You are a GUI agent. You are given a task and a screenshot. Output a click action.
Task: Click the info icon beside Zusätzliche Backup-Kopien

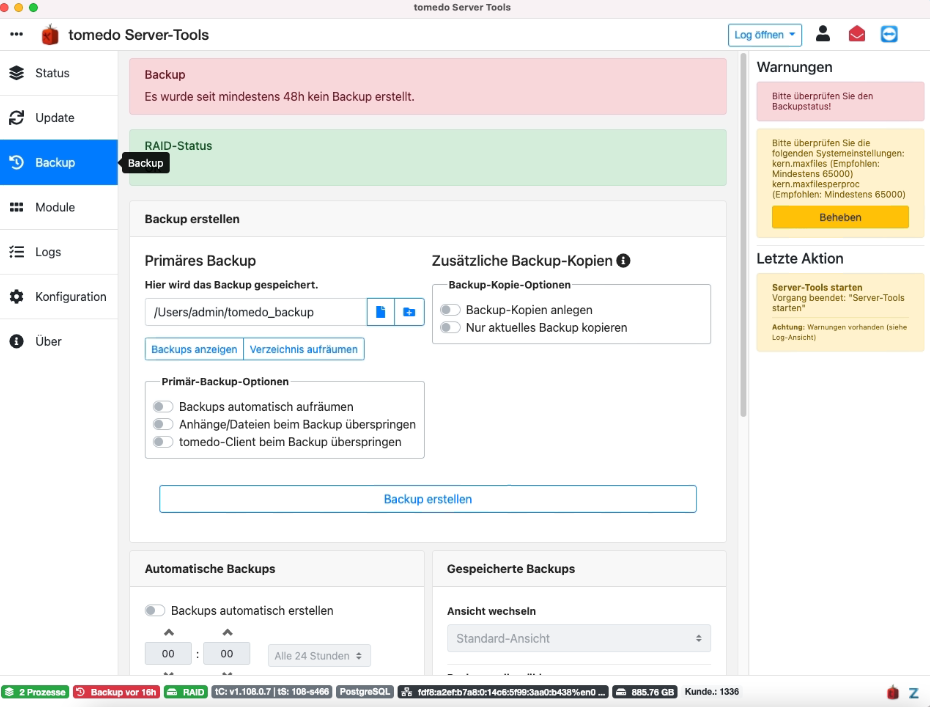[623, 260]
